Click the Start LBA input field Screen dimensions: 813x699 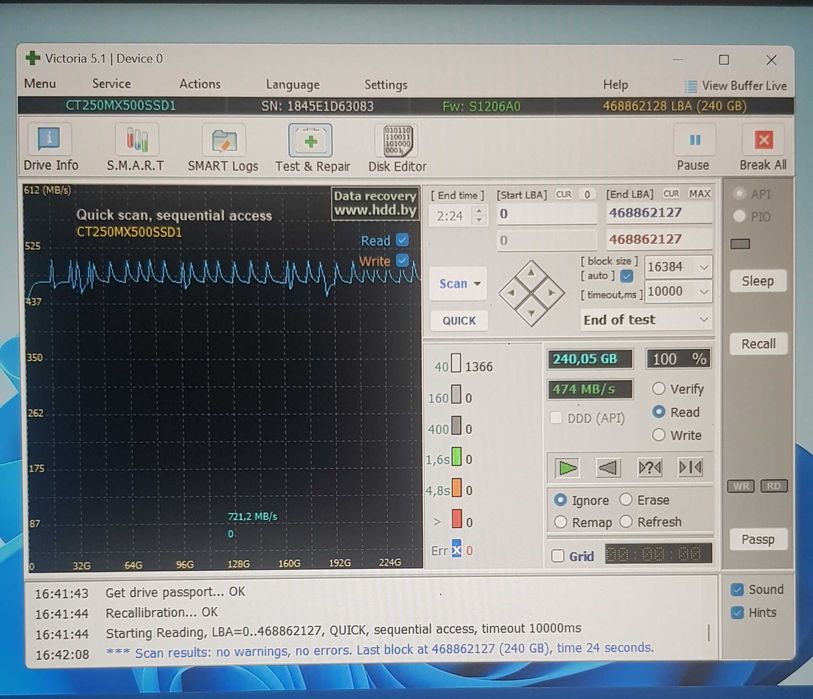tap(547, 214)
